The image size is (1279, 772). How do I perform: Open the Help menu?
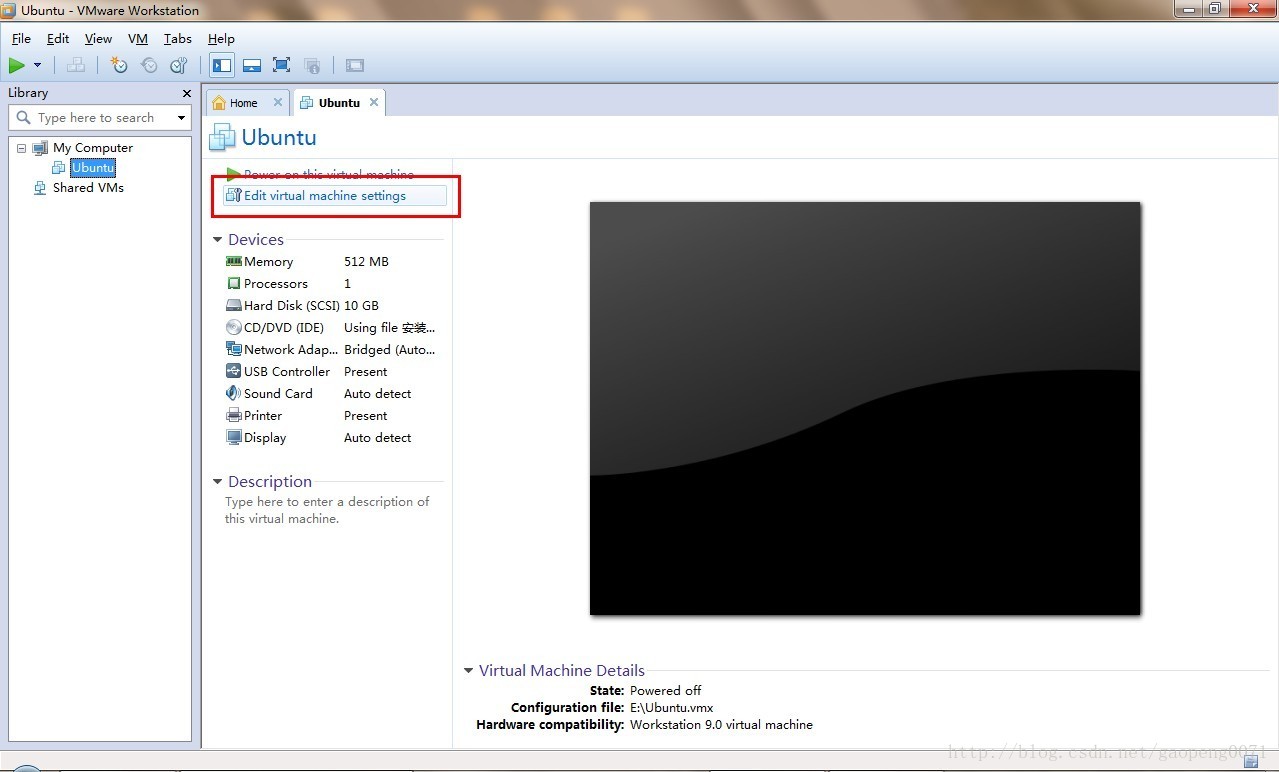coord(221,38)
